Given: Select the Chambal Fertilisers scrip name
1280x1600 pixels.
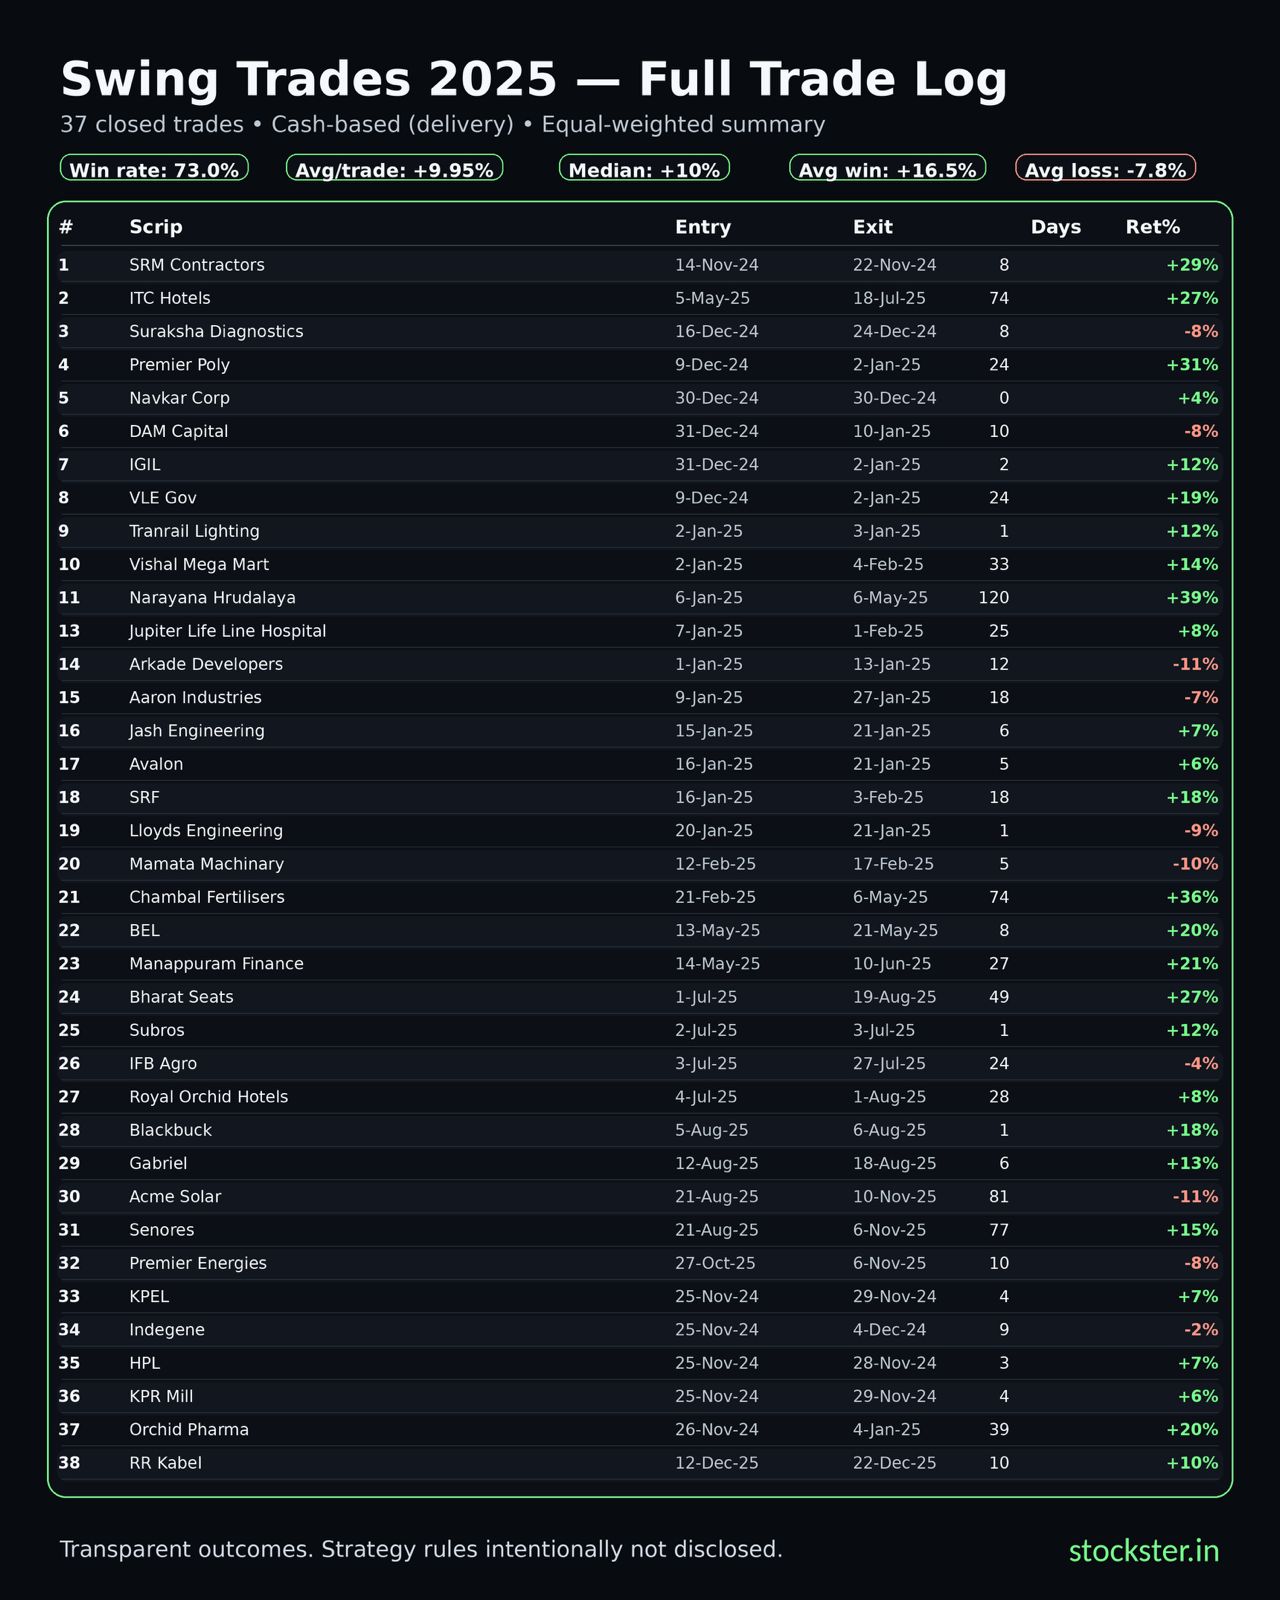Looking at the screenshot, I should pos(207,897).
